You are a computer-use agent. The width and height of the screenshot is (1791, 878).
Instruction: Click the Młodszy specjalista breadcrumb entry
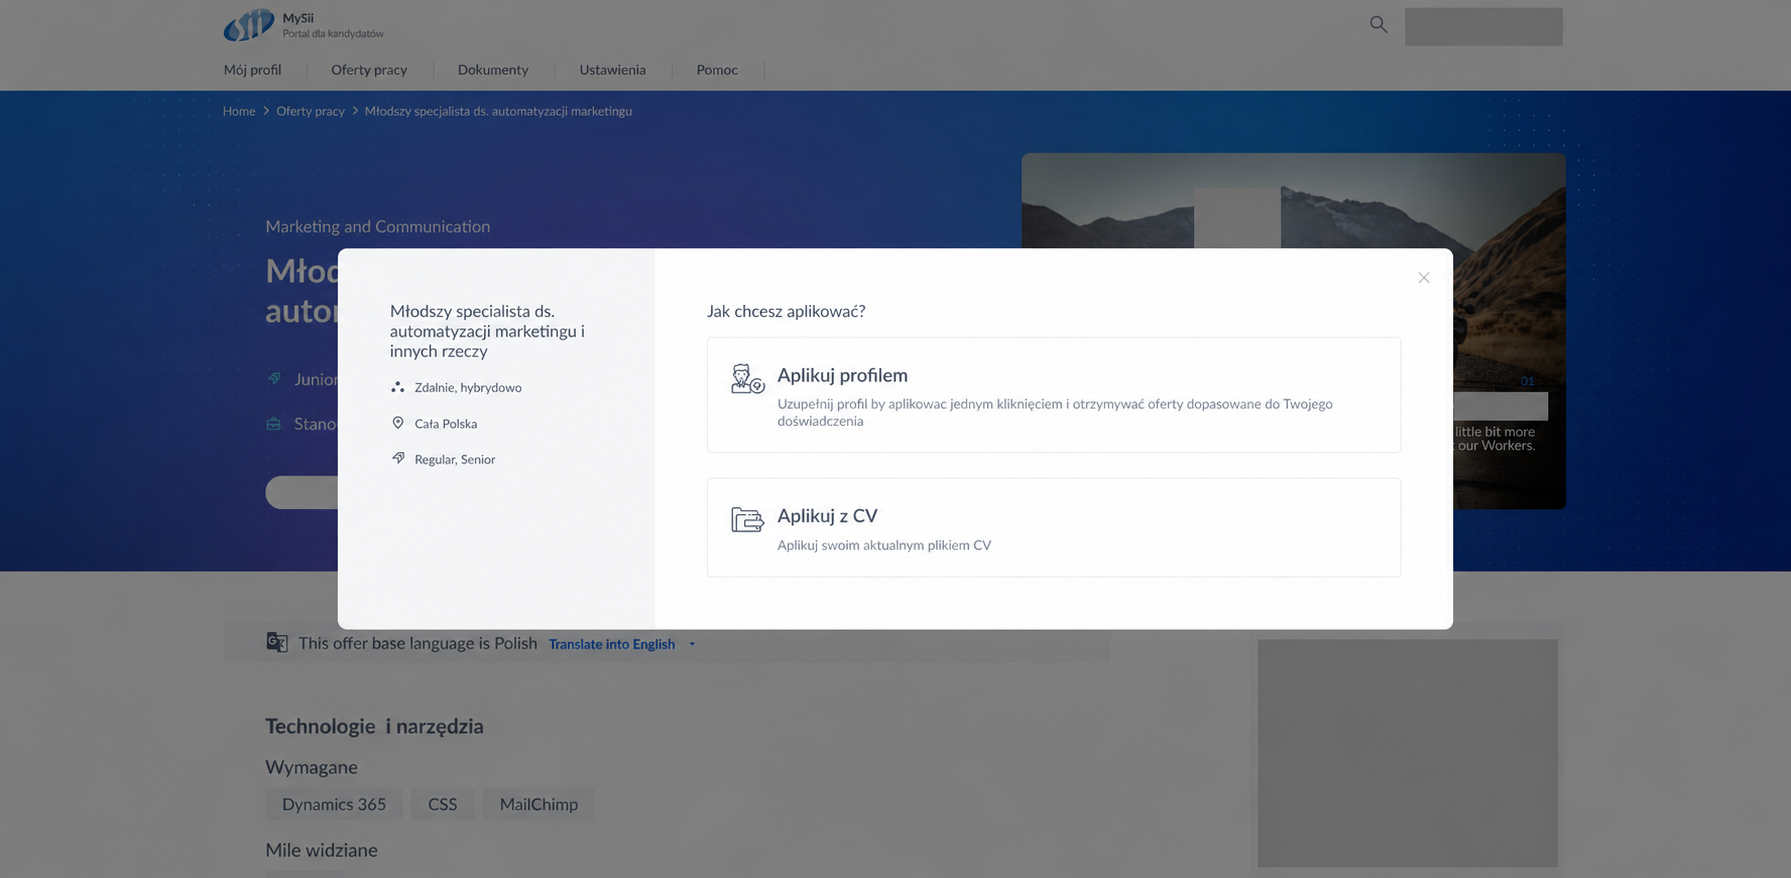pos(498,111)
